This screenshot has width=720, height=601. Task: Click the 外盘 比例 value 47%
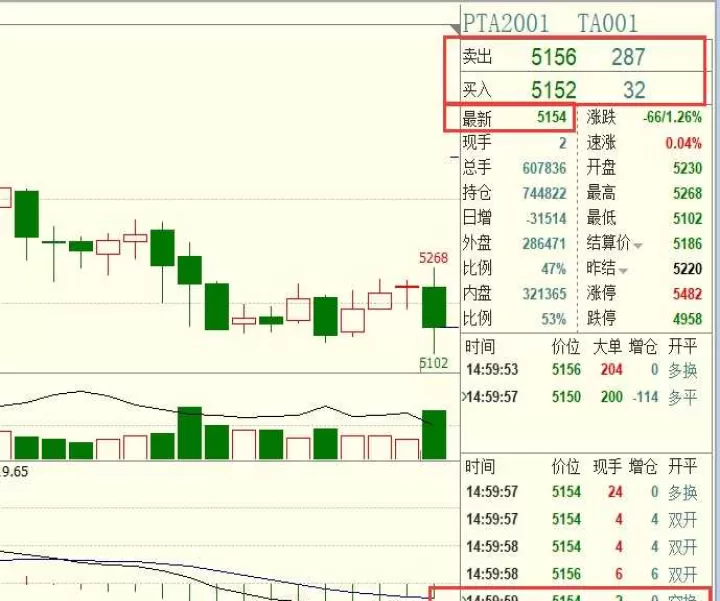(x=553, y=269)
